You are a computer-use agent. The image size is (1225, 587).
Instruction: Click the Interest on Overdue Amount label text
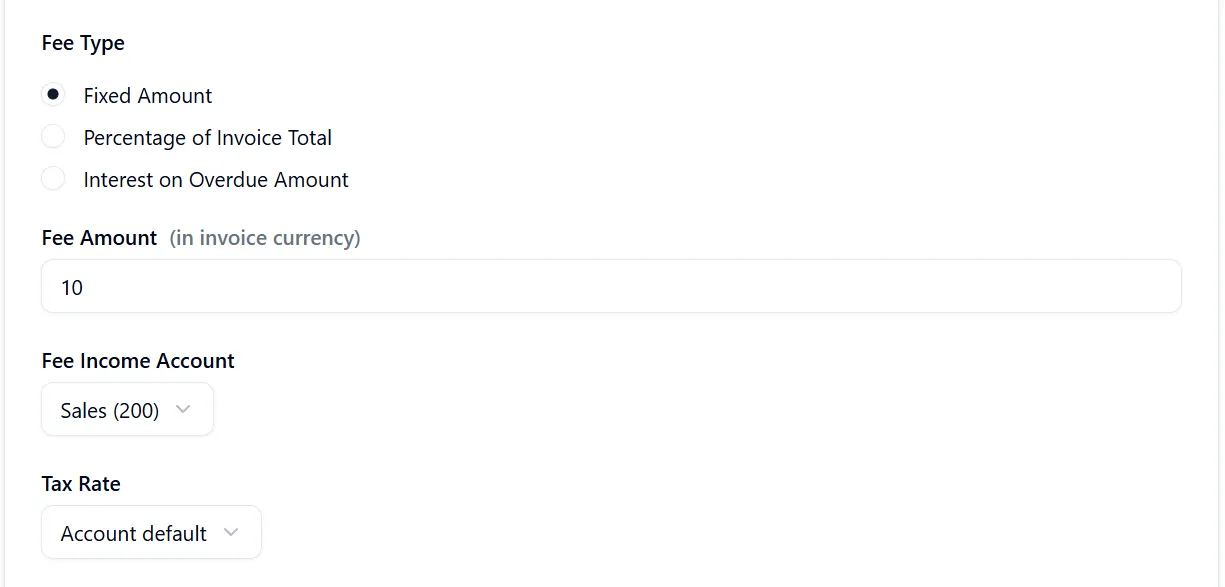pos(215,179)
